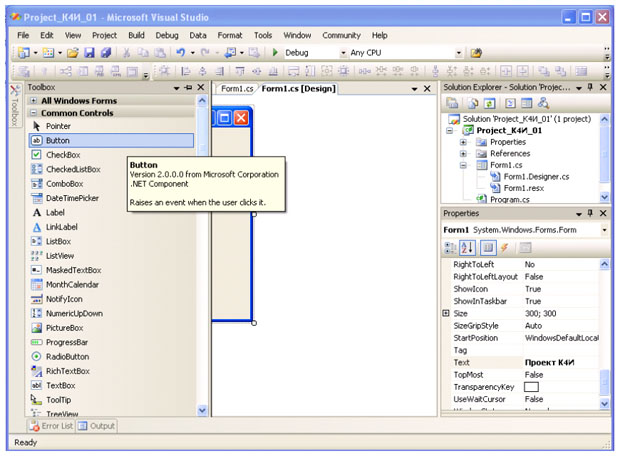Open the Debug configuration dropdown
Image resolution: width=620 pixels, height=456 pixels.
click(343, 53)
